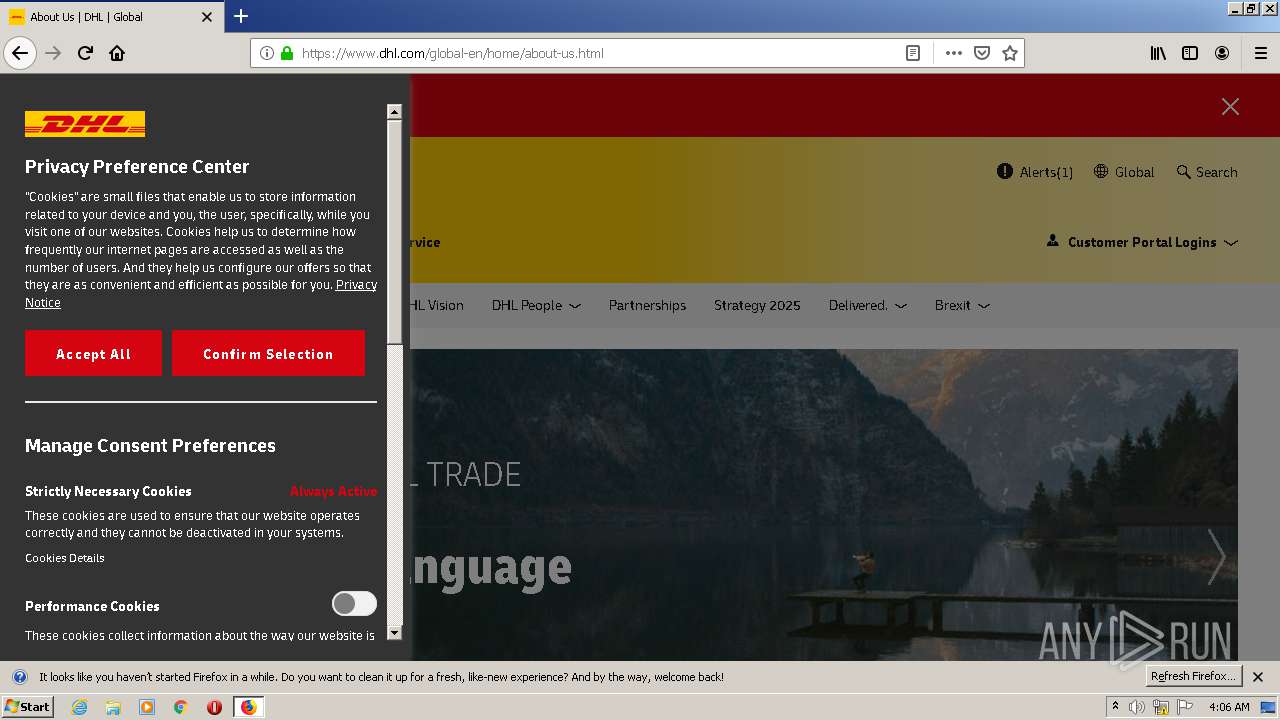Click the action center flag icon
Viewport: 1280px width, 720px height.
[1185, 707]
